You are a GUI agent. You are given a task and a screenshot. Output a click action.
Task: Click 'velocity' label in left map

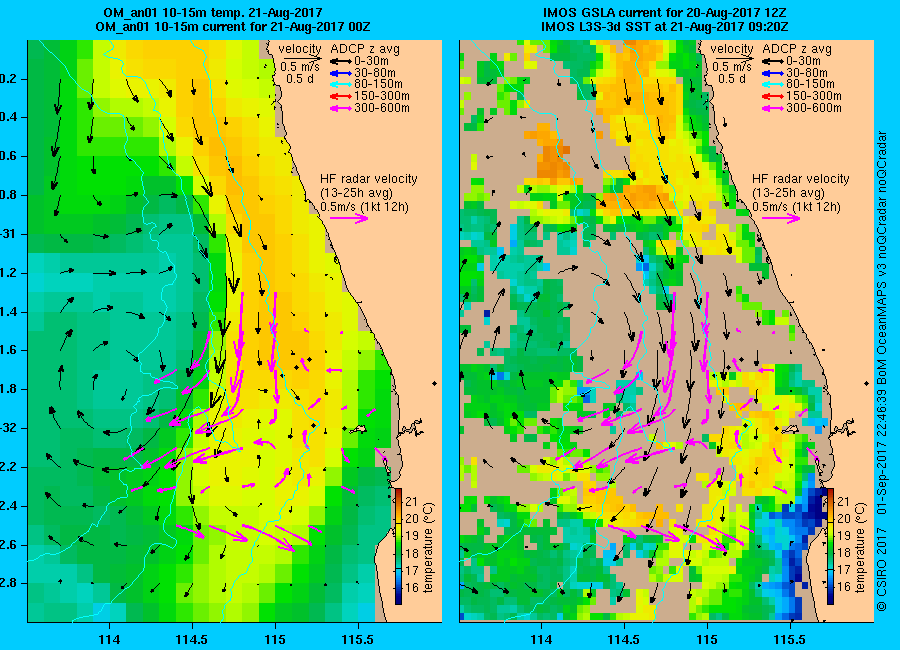coord(300,49)
